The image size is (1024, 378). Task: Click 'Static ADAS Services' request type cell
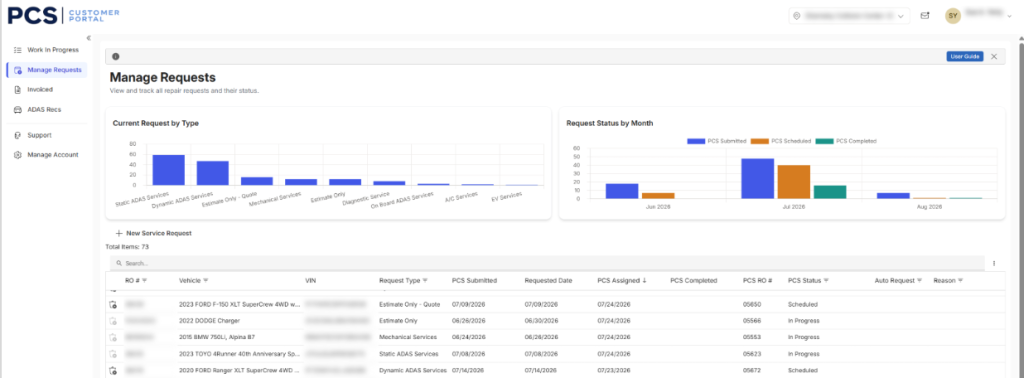(x=409, y=354)
